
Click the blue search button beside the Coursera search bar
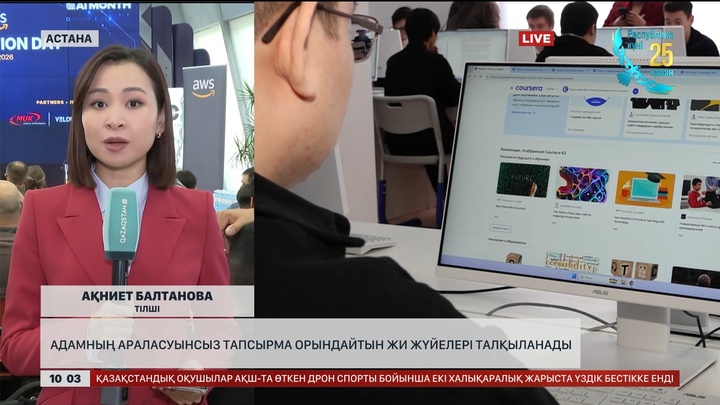coord(635,91)
